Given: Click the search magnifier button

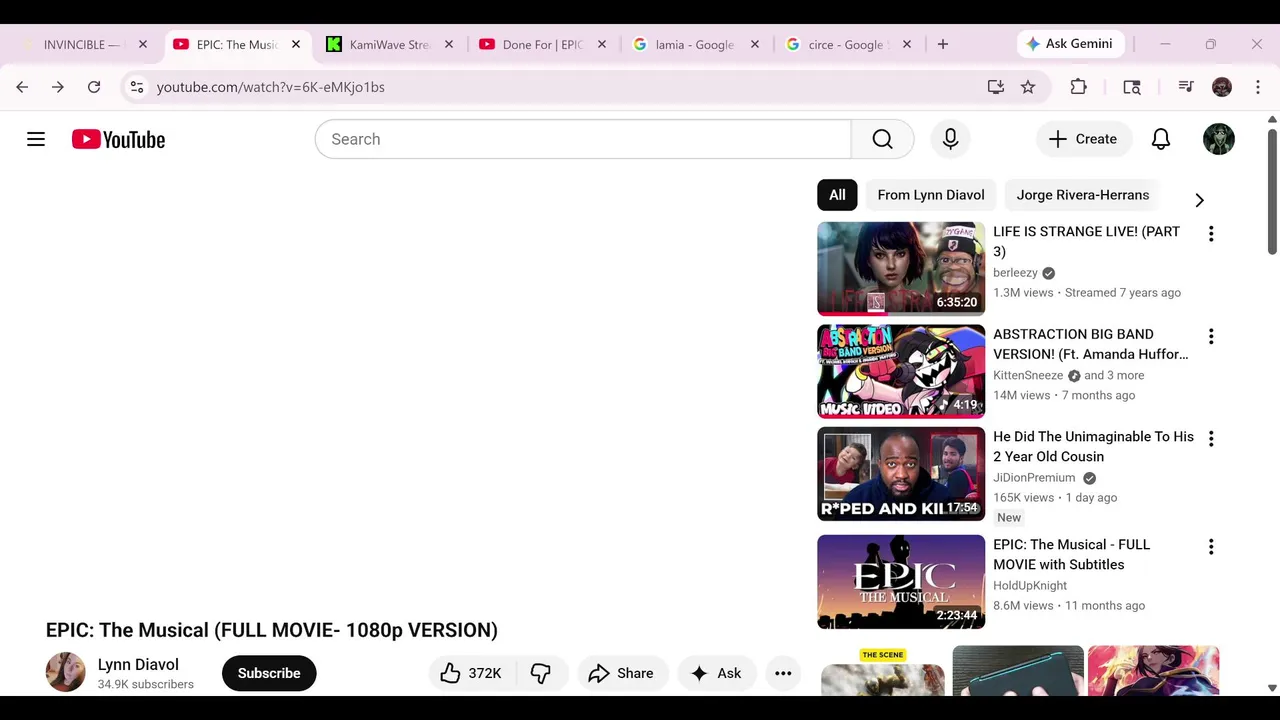Looking at the screenshot, I should click(x=882, y=139).
